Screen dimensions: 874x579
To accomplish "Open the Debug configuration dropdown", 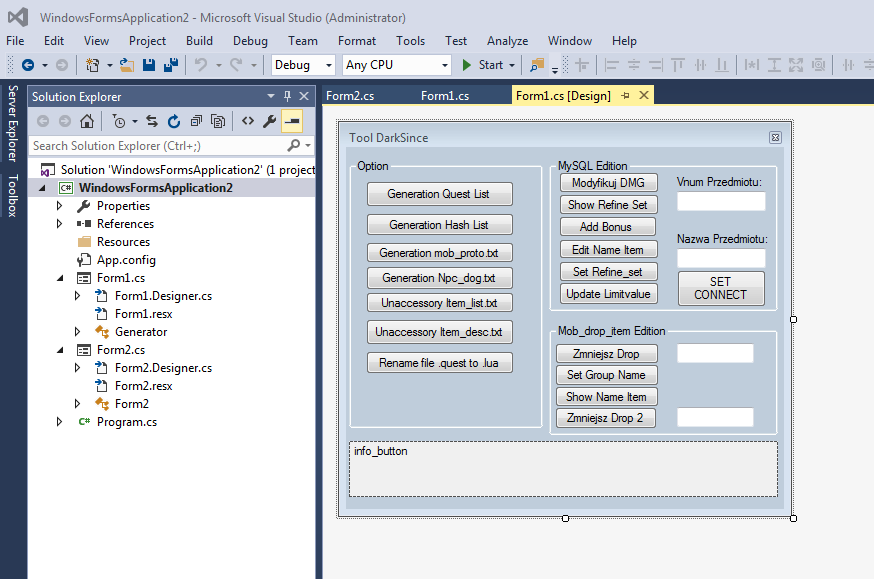I will click(329, 65).
